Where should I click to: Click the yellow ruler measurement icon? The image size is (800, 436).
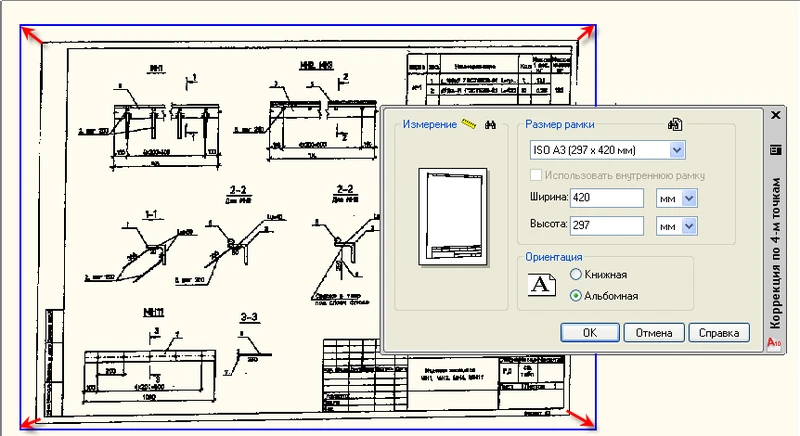point(469,125)
